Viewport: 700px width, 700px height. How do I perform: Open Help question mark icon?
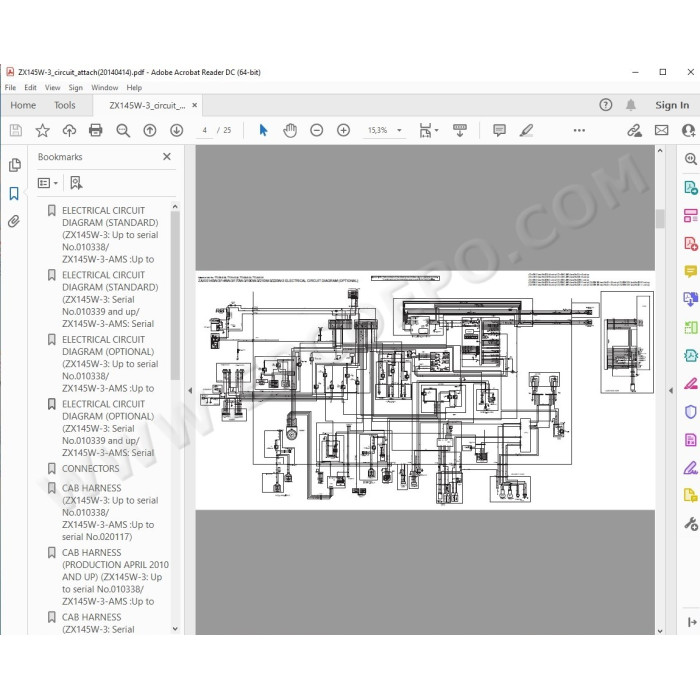coord(605,105)
